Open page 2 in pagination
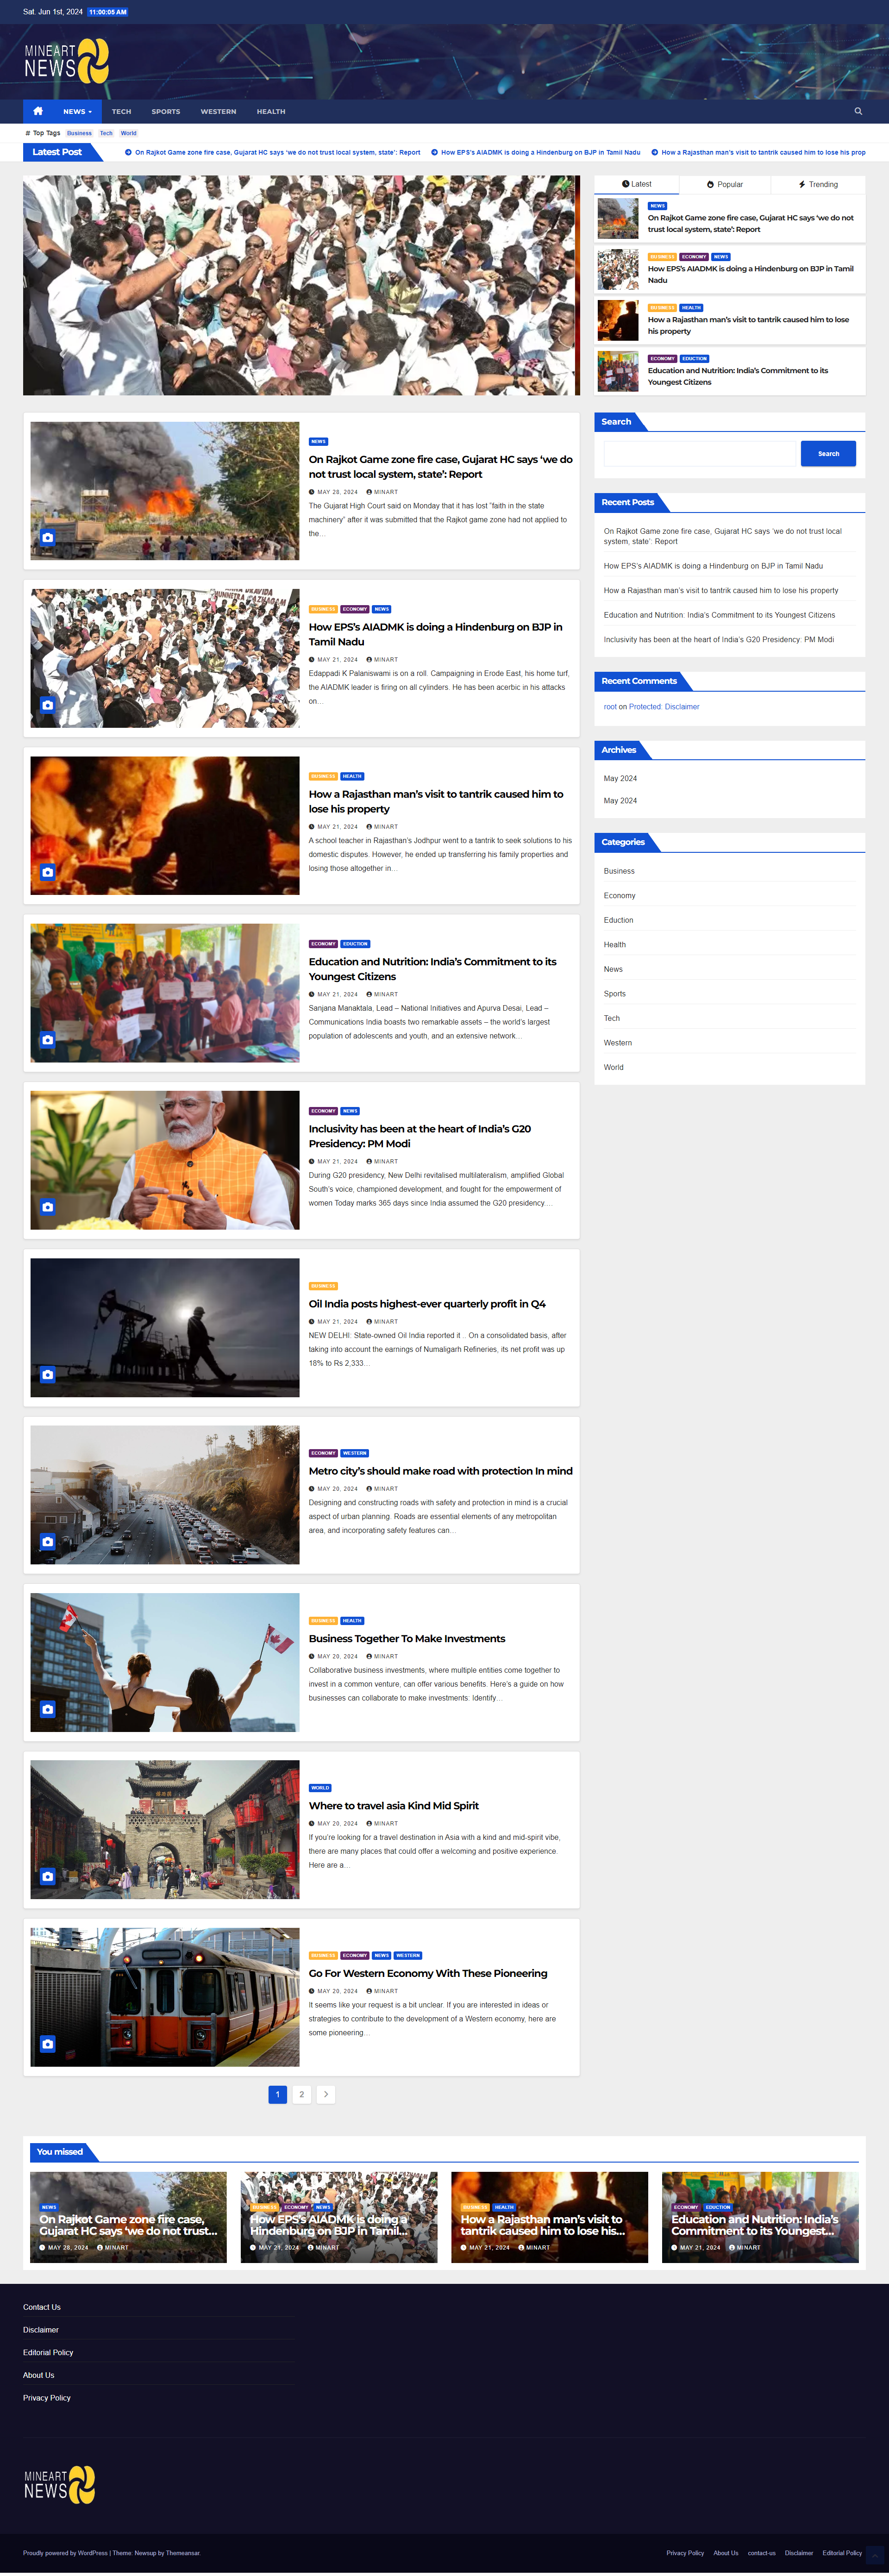 301,2094
